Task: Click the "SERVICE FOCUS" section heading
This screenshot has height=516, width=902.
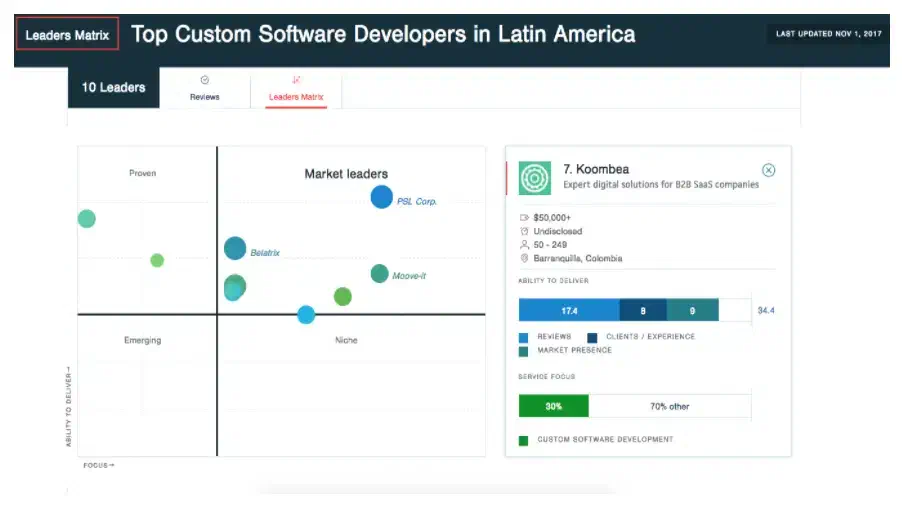Action: [546, 377]
